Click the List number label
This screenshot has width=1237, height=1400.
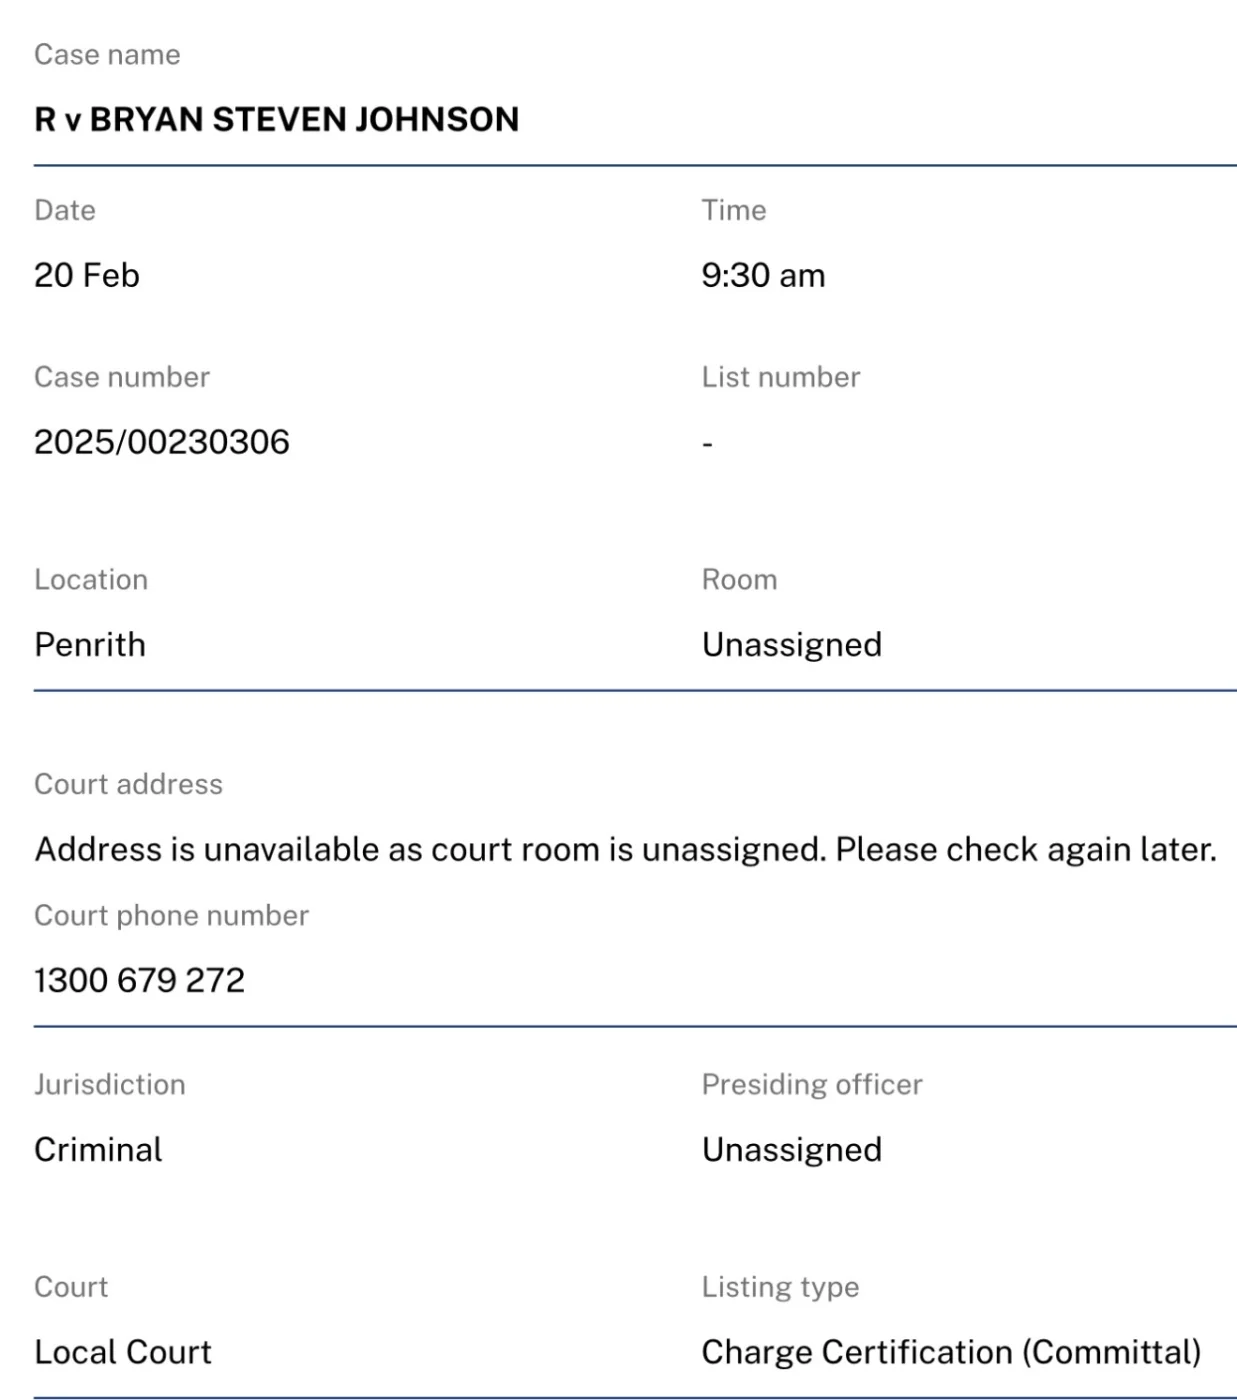point(780,377)
